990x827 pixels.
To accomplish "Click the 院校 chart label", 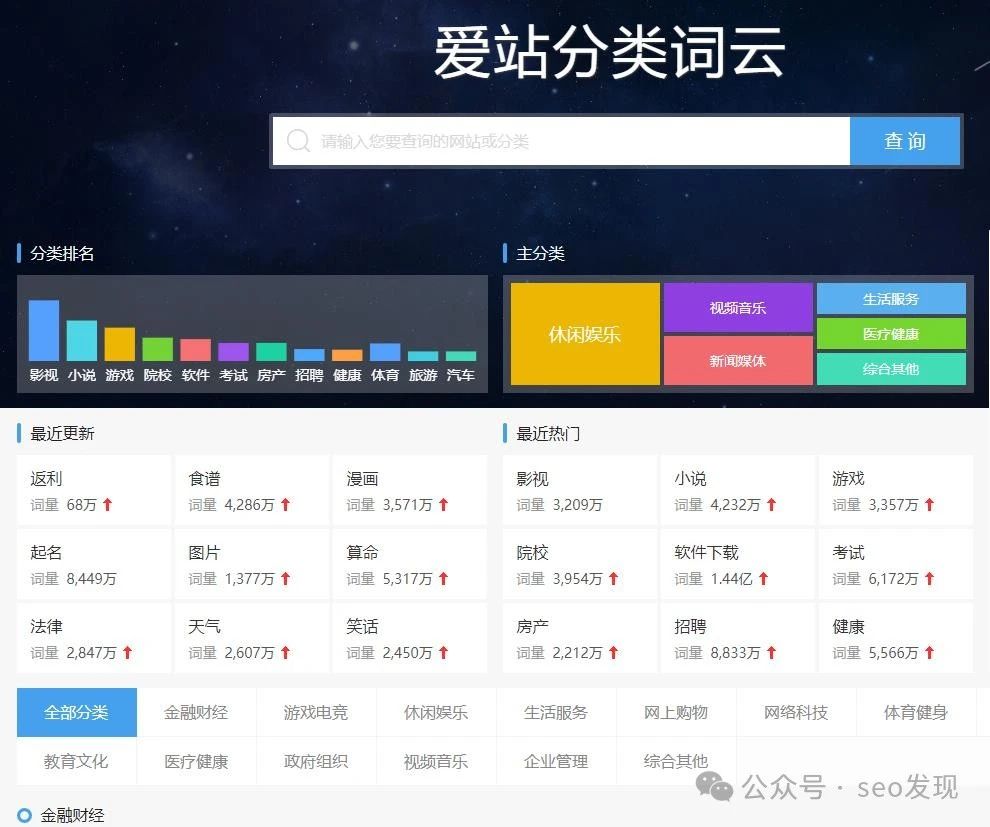I will pyautogui.click(x=157, y=375).
